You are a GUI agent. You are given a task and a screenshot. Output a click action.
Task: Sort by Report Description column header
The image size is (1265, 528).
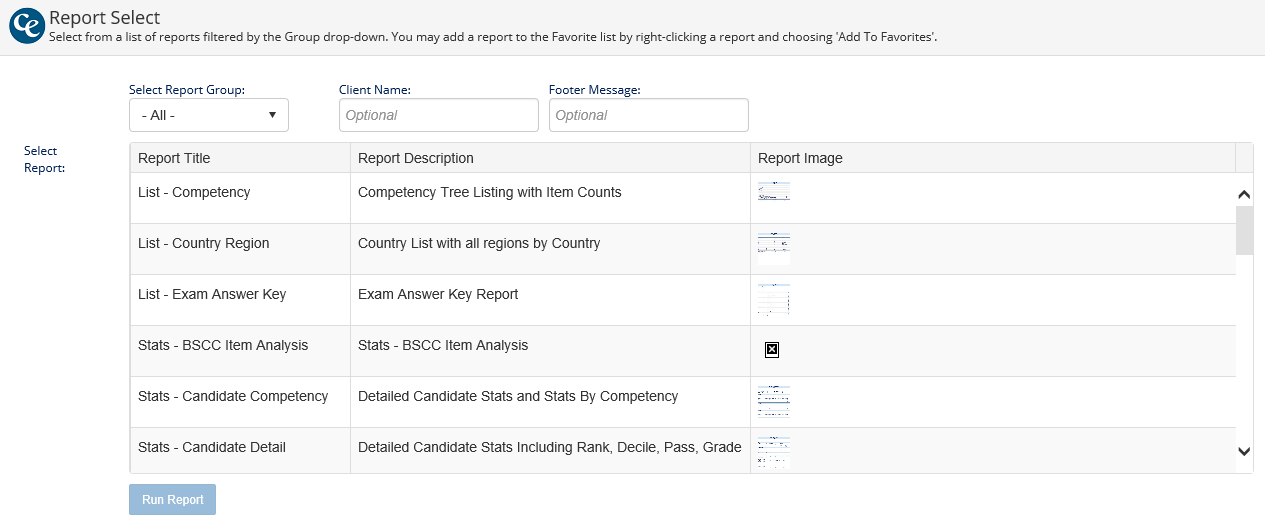coord(416,158)
